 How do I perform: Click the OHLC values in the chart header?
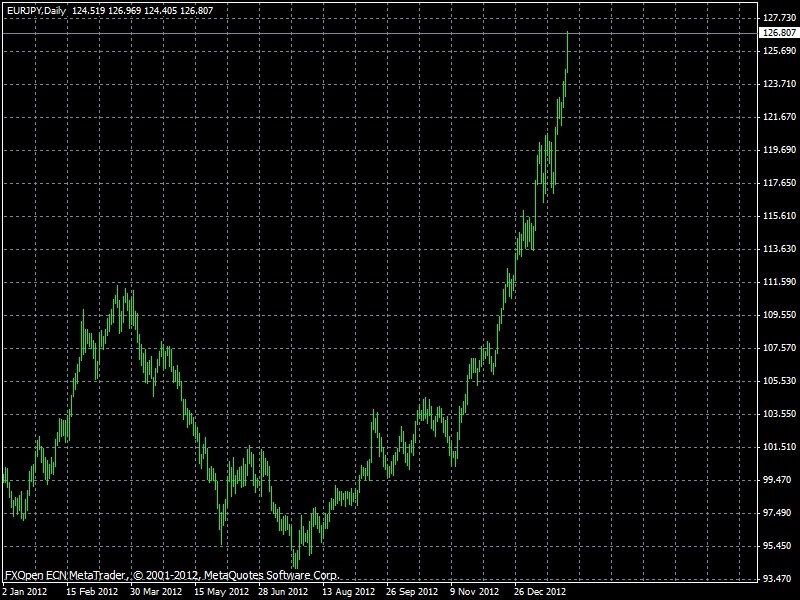(128, 9)
